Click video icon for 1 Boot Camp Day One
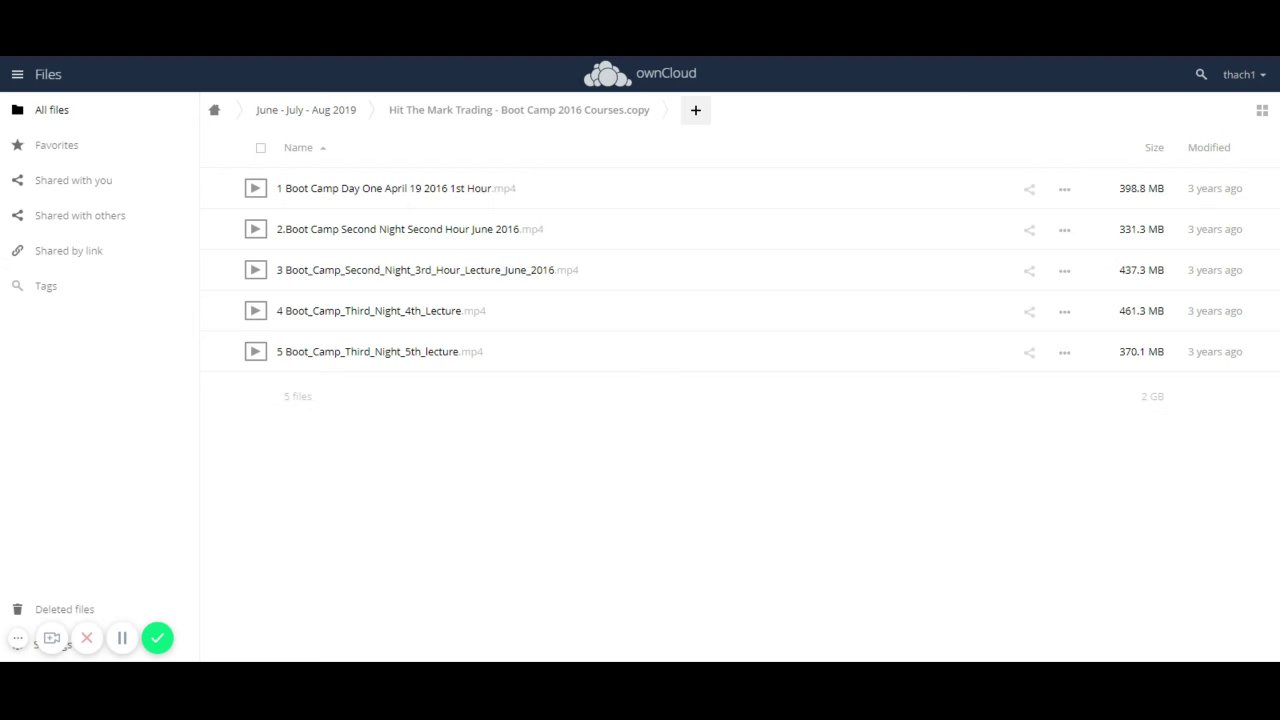 tap(256, 188)
